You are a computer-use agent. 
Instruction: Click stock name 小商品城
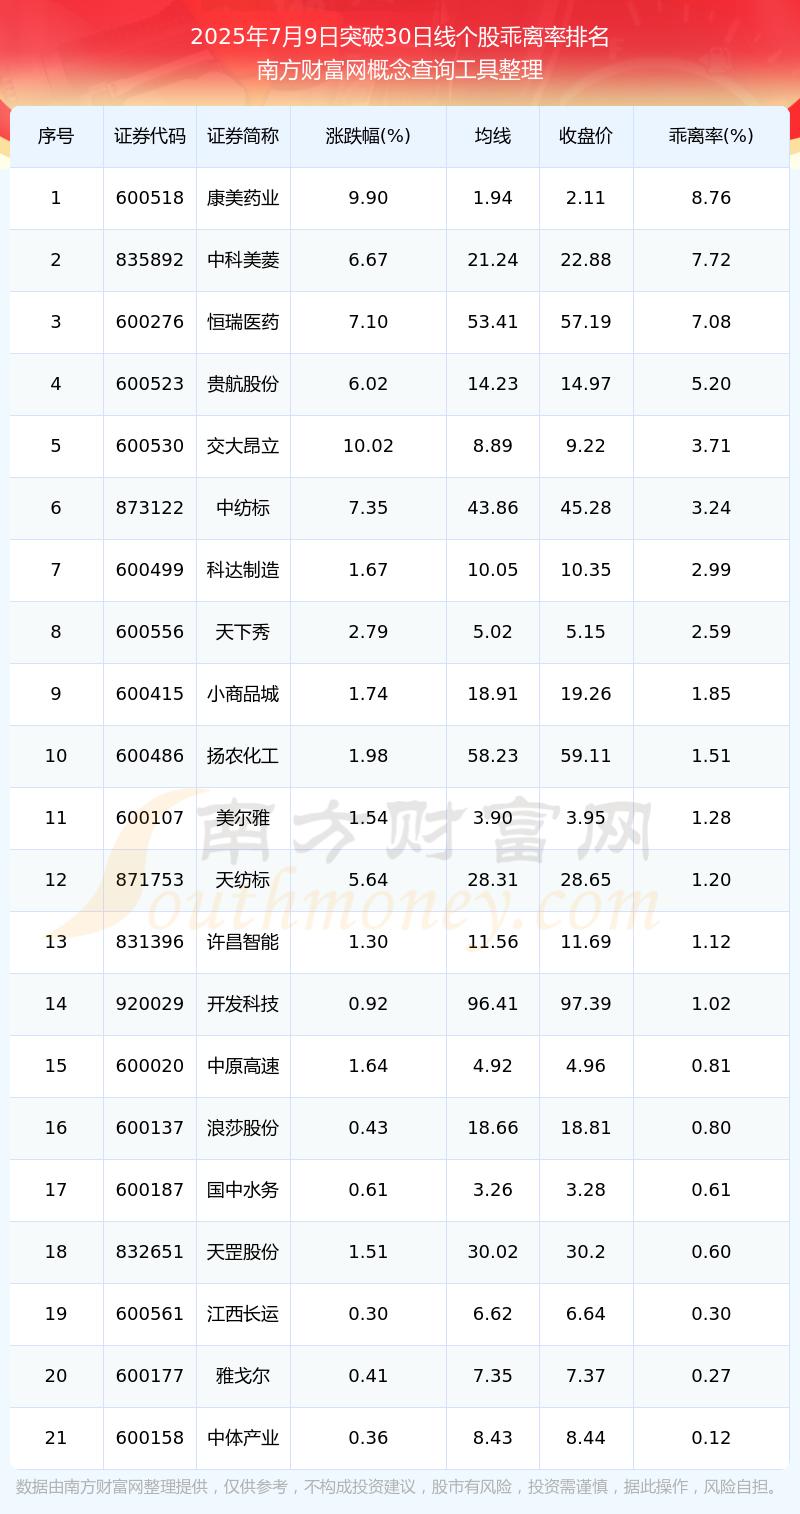(243, 694)
